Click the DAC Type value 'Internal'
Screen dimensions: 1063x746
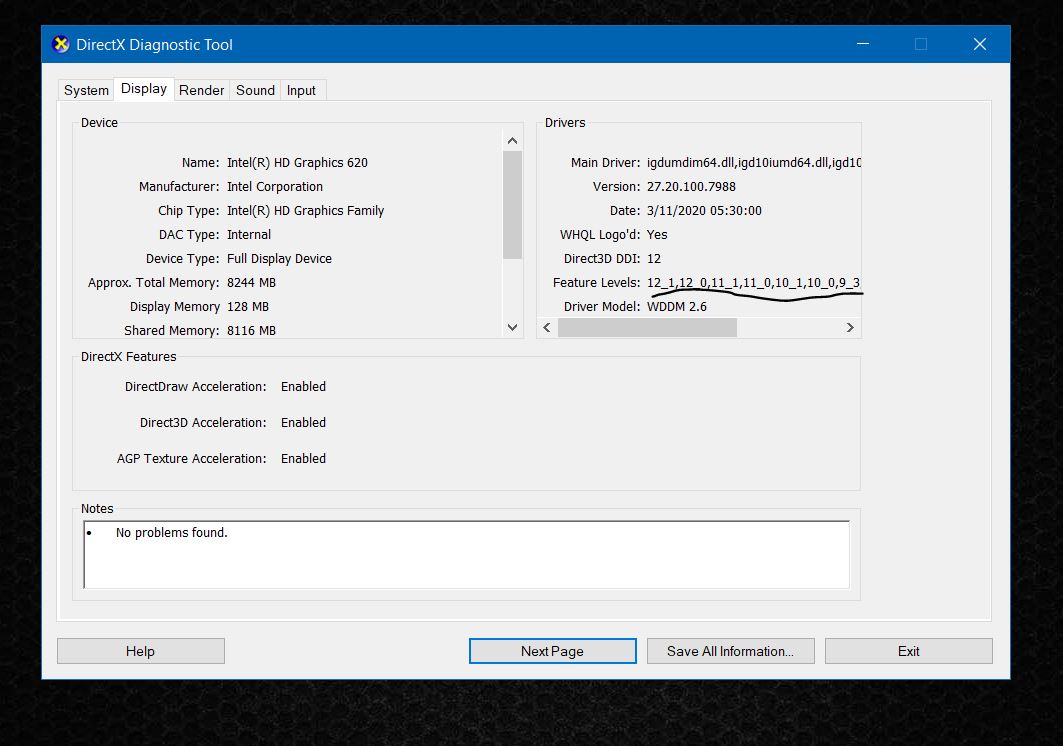[x=249, y=235]
